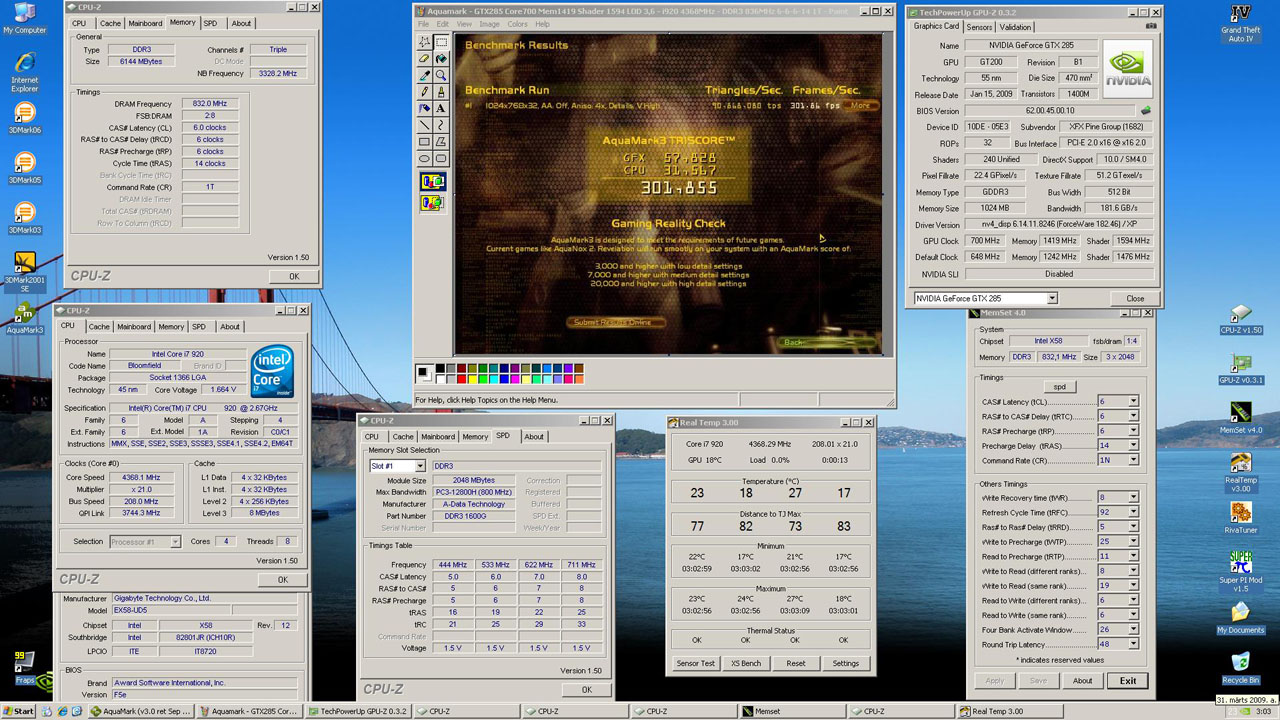Pick the yellow color swatch in Paint palette
Screen dimensions: 1280x720
tap(472, 379)
